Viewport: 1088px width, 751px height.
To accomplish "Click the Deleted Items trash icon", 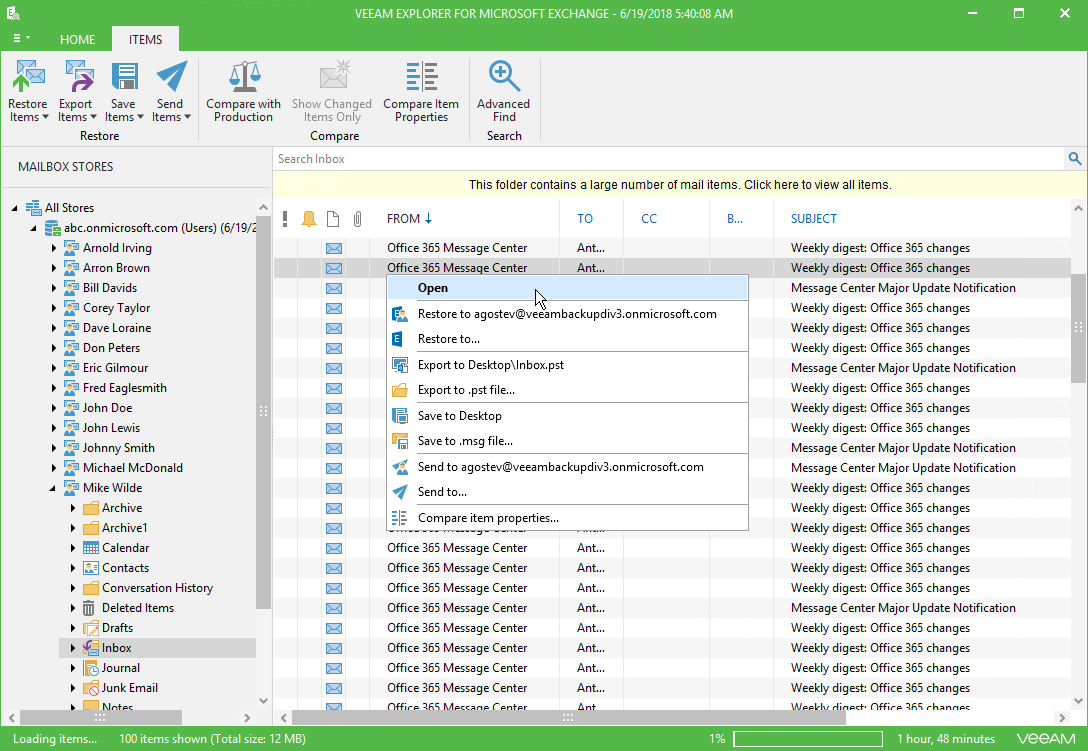I will pos(89,608).
